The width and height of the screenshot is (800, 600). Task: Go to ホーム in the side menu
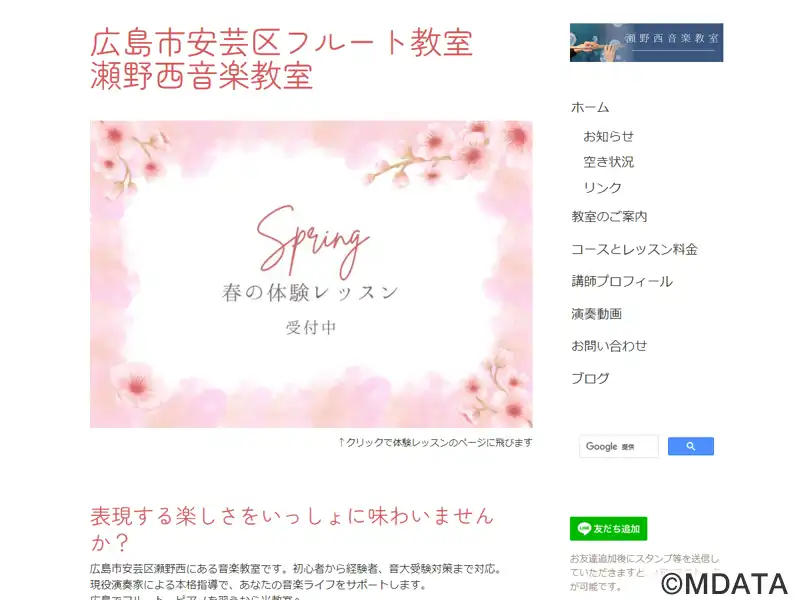pyautogui.click(x=590, y=108)
